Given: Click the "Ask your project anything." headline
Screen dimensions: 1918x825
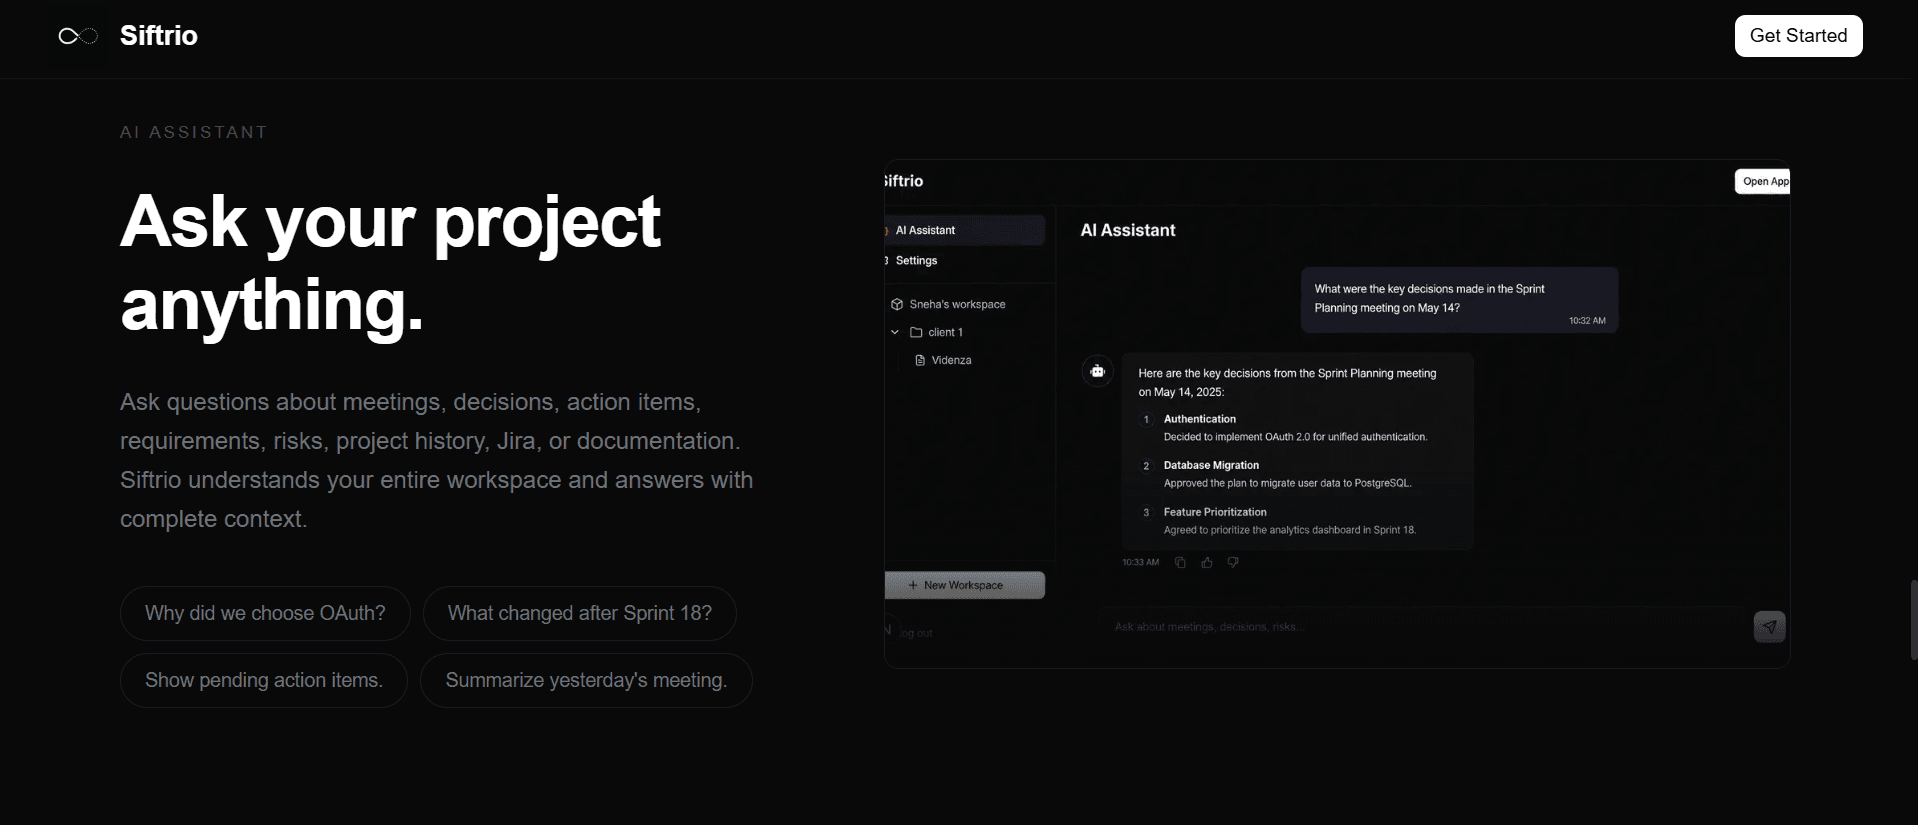Looking at the screenshot, I should coord(390,262).
